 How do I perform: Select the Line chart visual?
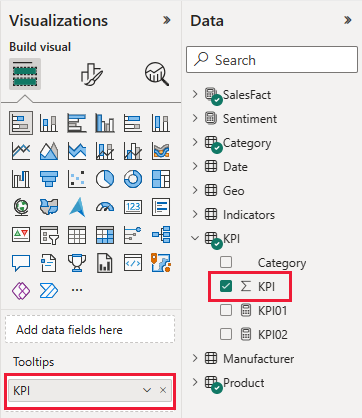click(21, 151)
